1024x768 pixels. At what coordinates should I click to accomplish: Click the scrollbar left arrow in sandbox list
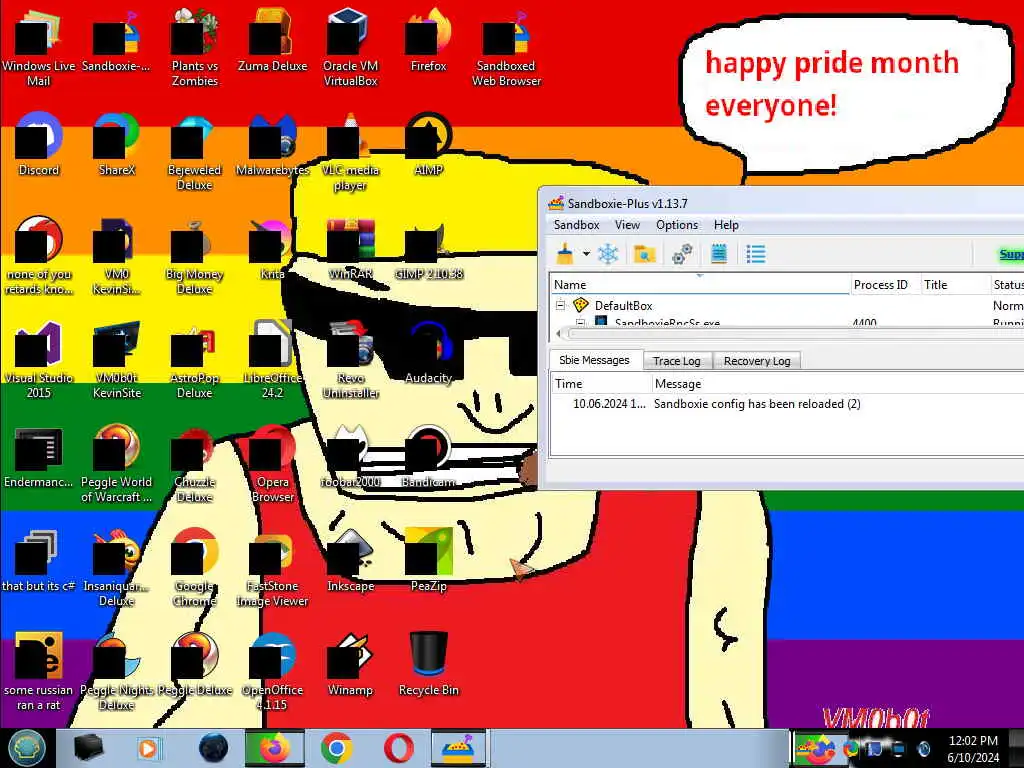pyautogui.click(x=558, y=334)
